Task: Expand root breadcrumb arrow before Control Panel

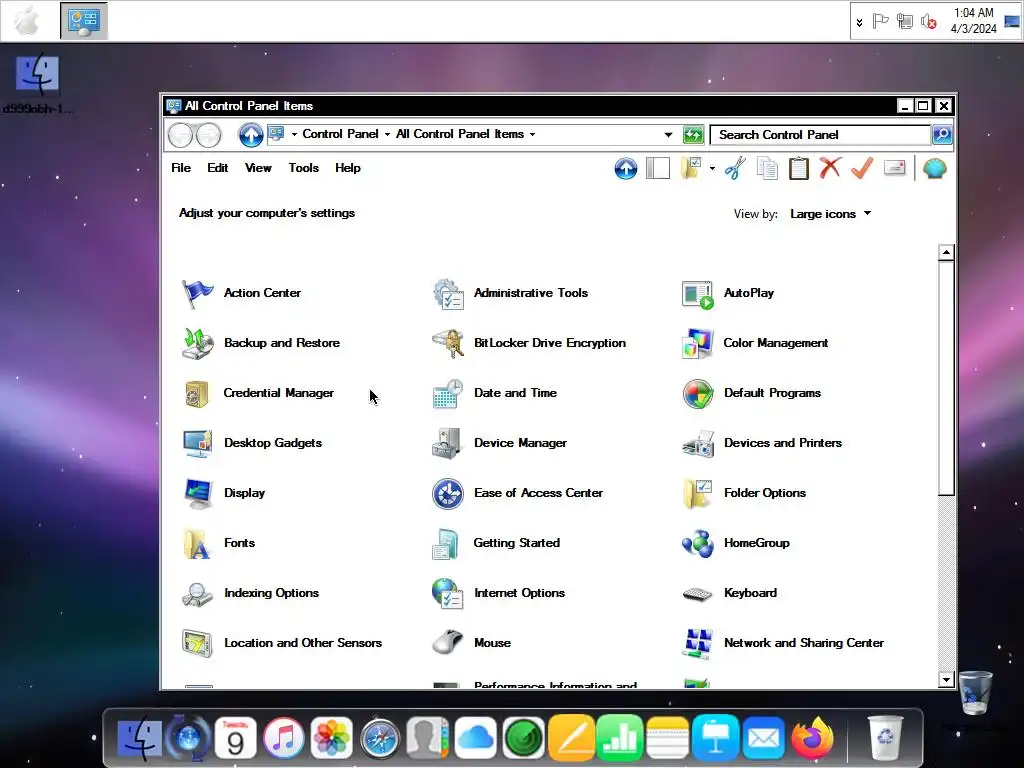Action: pos(294,135)
